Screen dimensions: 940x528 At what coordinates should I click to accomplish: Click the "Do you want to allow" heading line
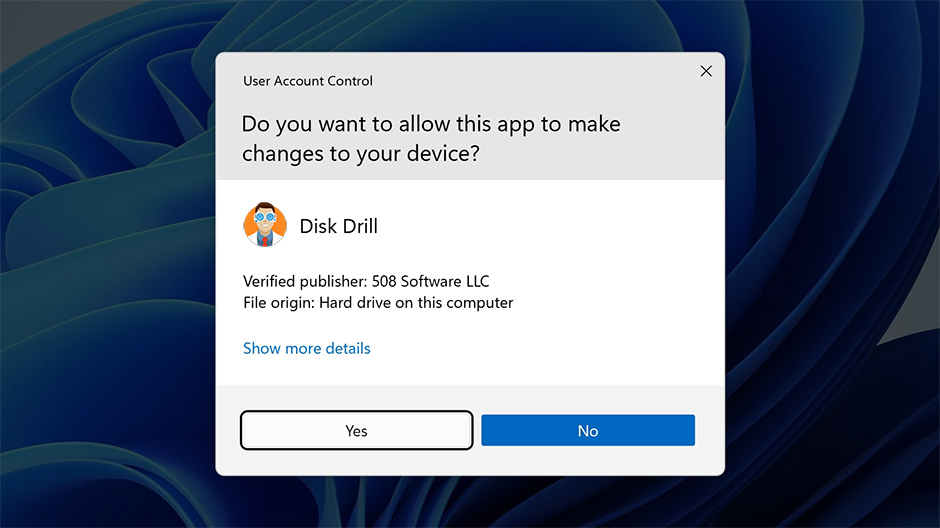[x=430, y=125]
